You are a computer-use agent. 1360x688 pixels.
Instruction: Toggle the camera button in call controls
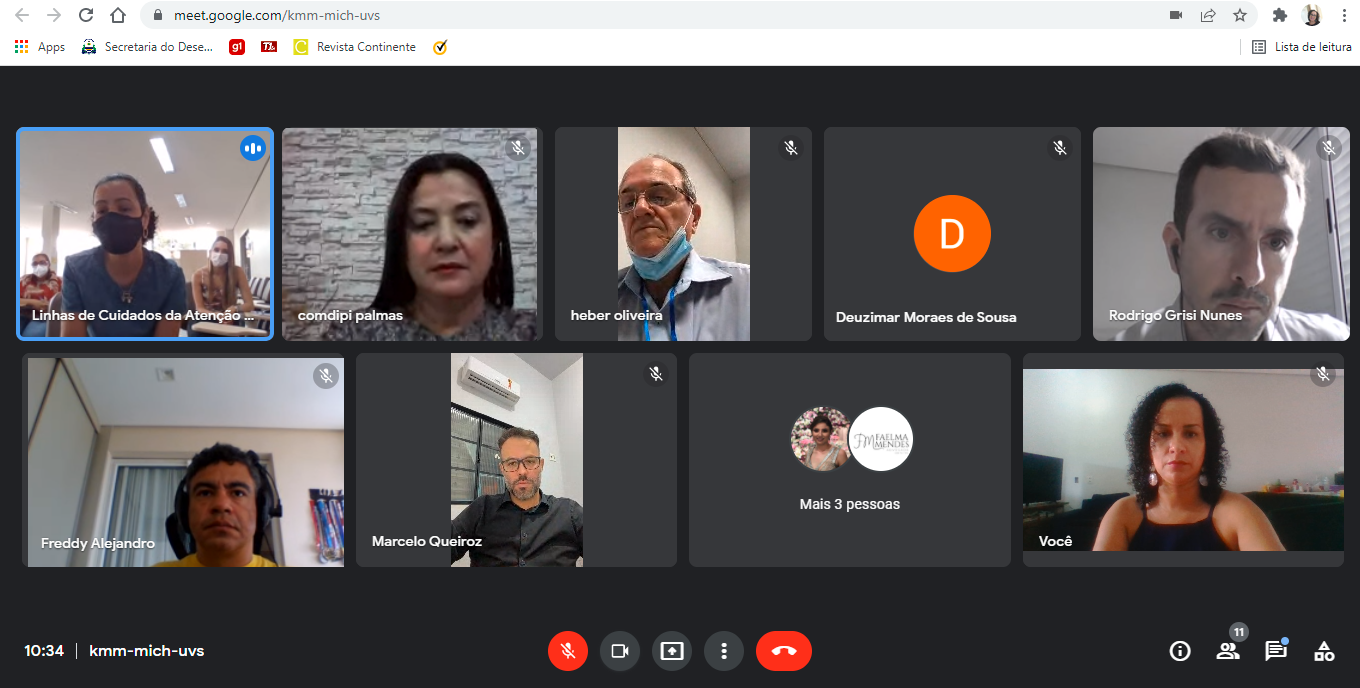tap(619, 651)
